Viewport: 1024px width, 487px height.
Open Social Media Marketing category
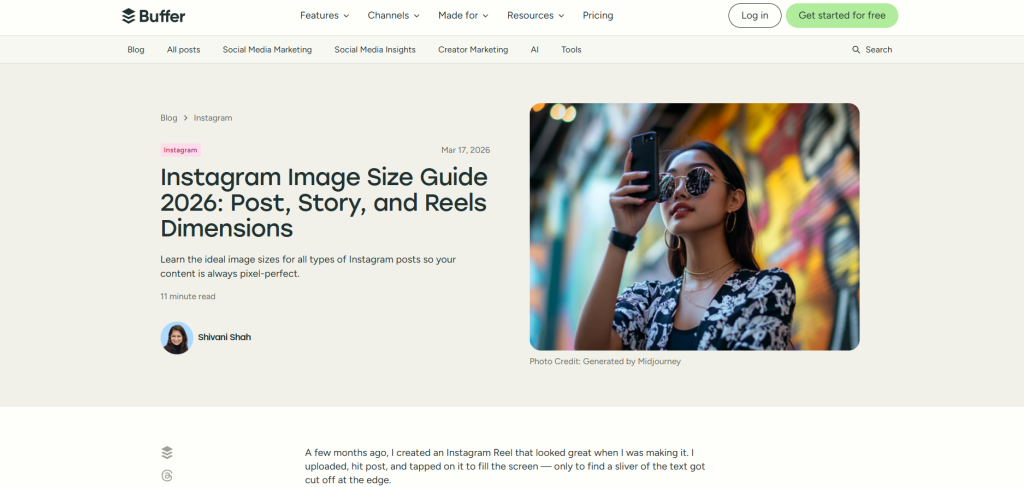point(267,50)
